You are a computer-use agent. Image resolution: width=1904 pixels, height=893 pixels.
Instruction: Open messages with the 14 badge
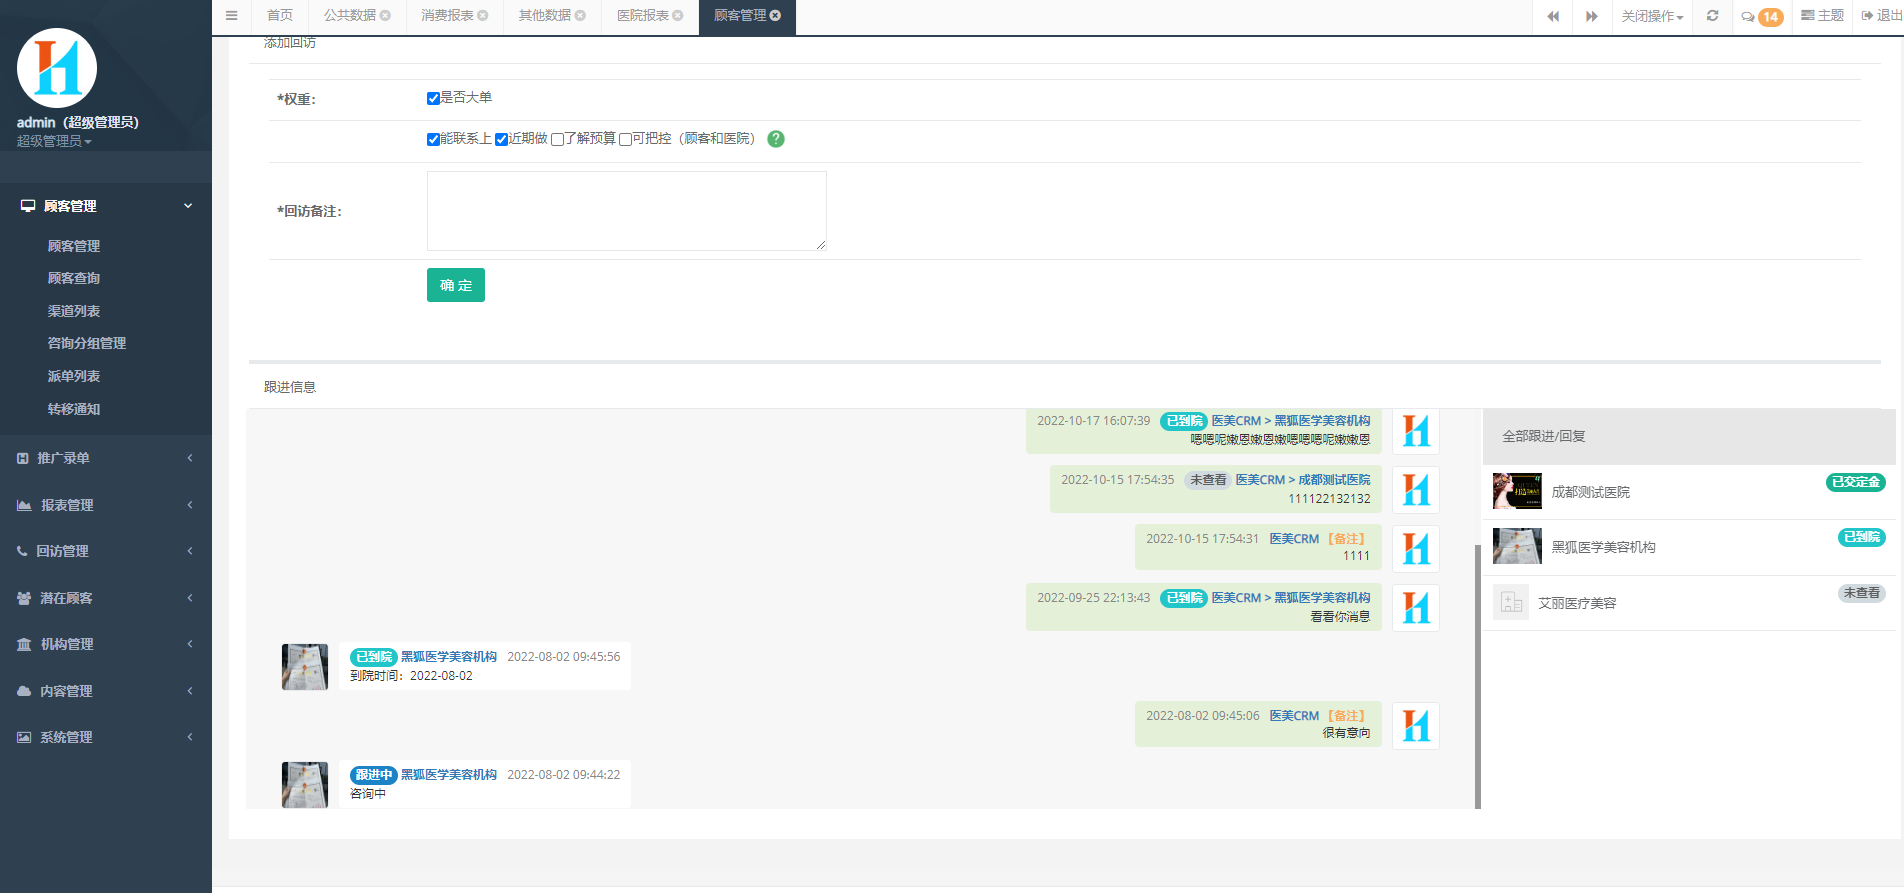pos(1761,17)
